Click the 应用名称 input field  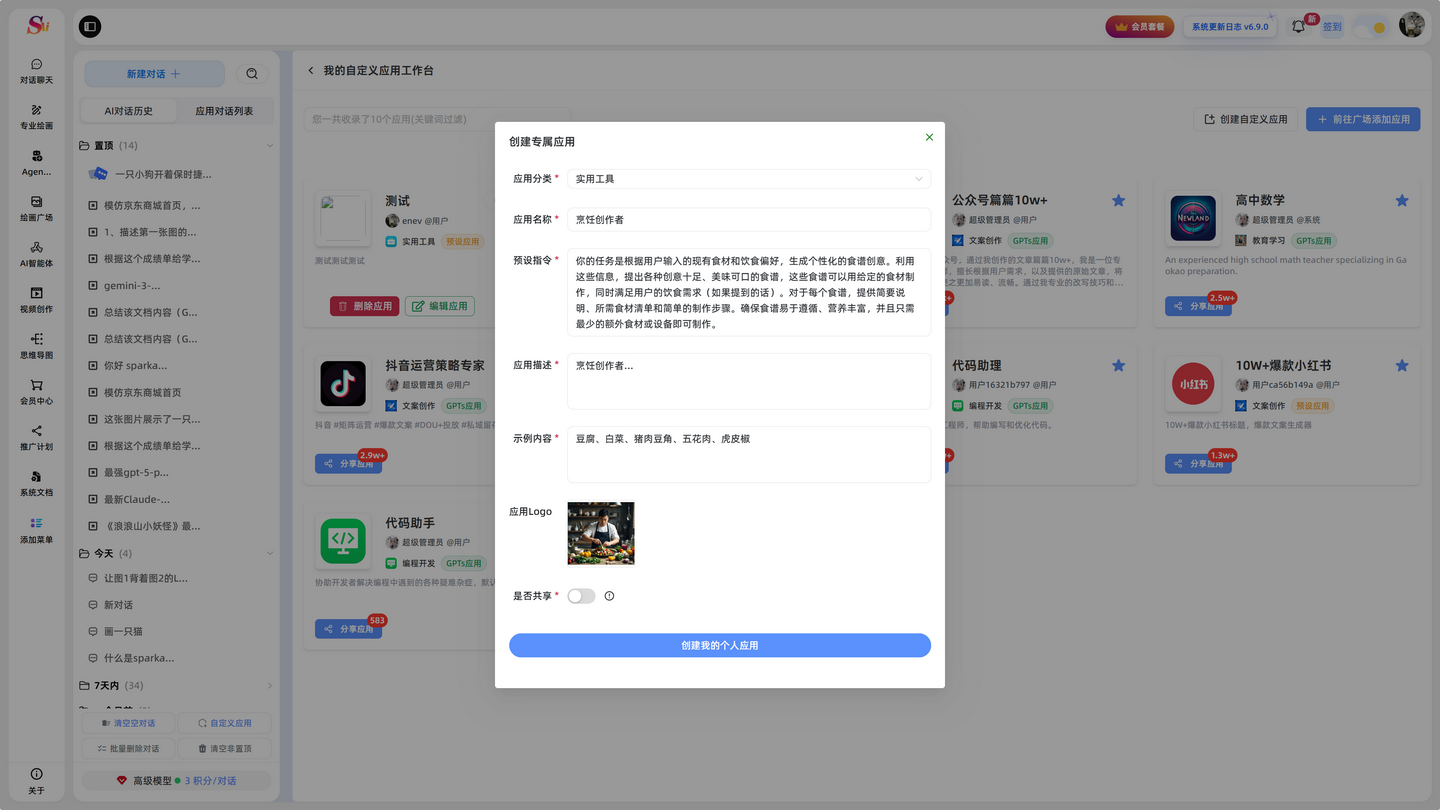tap(749, 219)
